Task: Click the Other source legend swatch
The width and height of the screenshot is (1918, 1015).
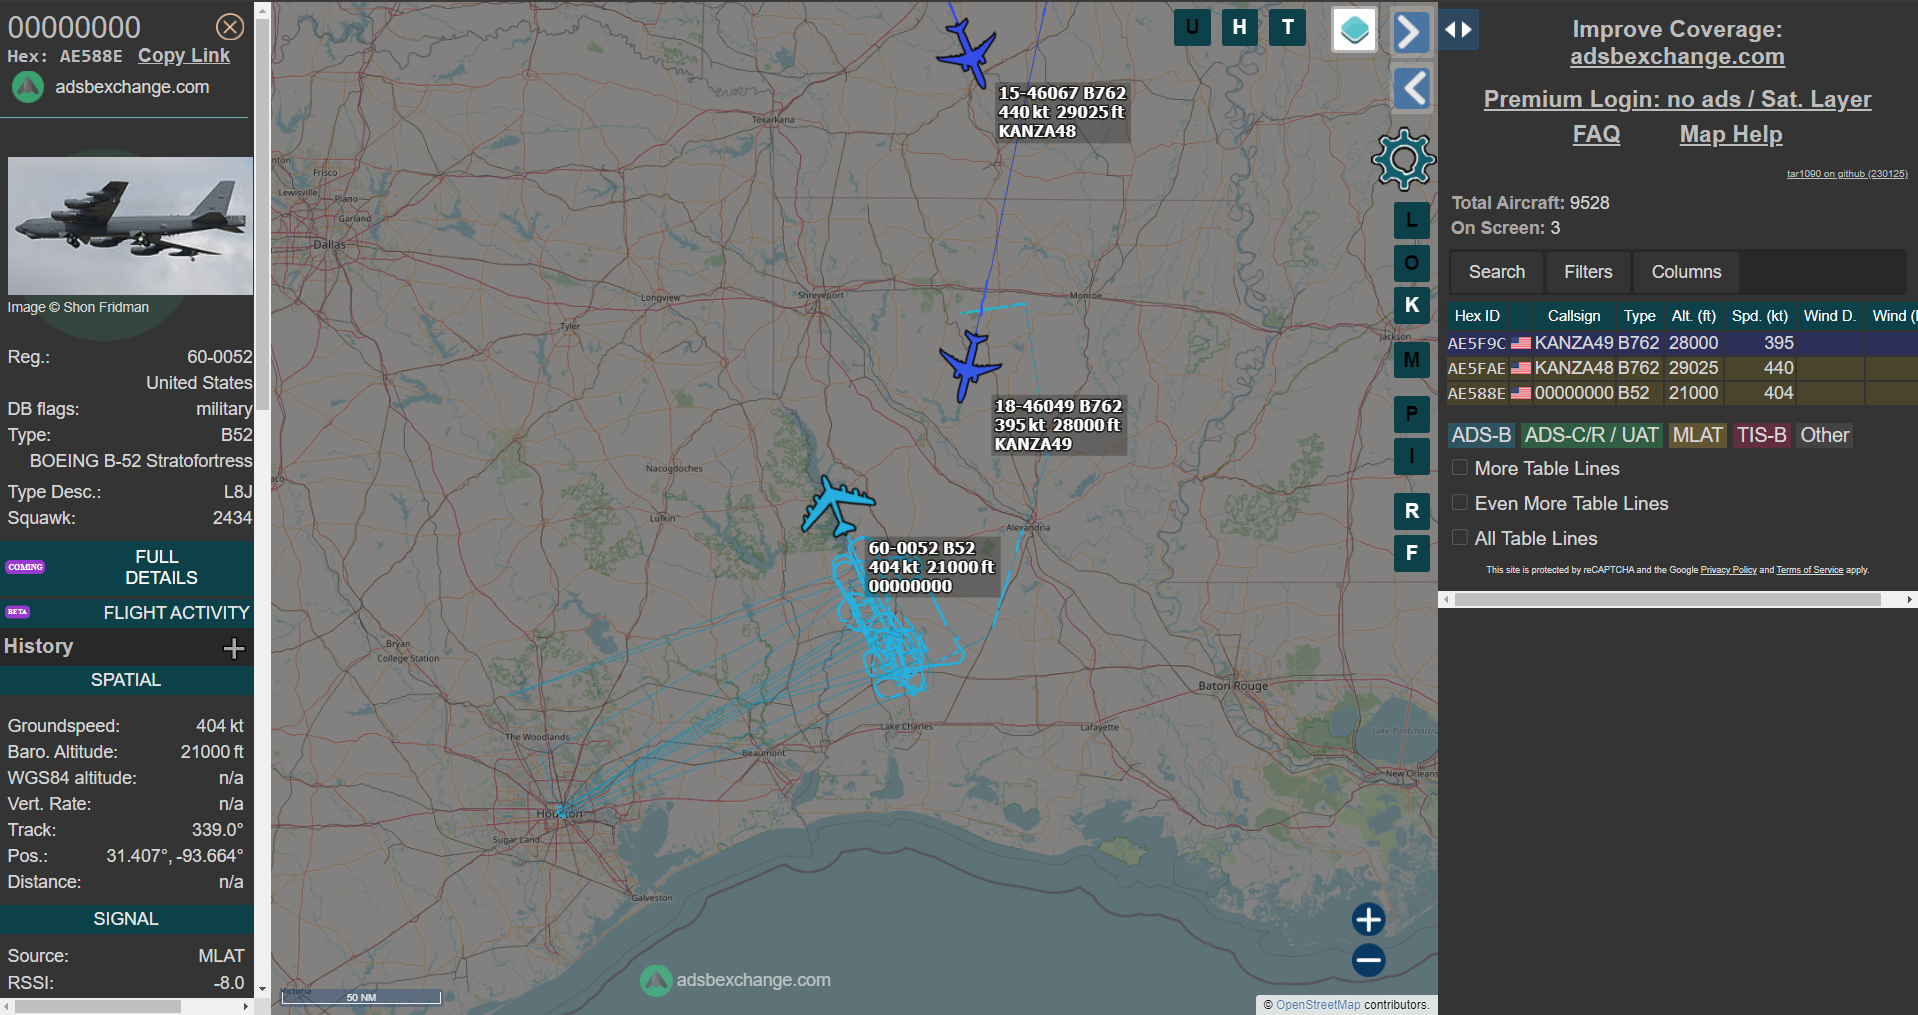Action: coord(1825,435)
